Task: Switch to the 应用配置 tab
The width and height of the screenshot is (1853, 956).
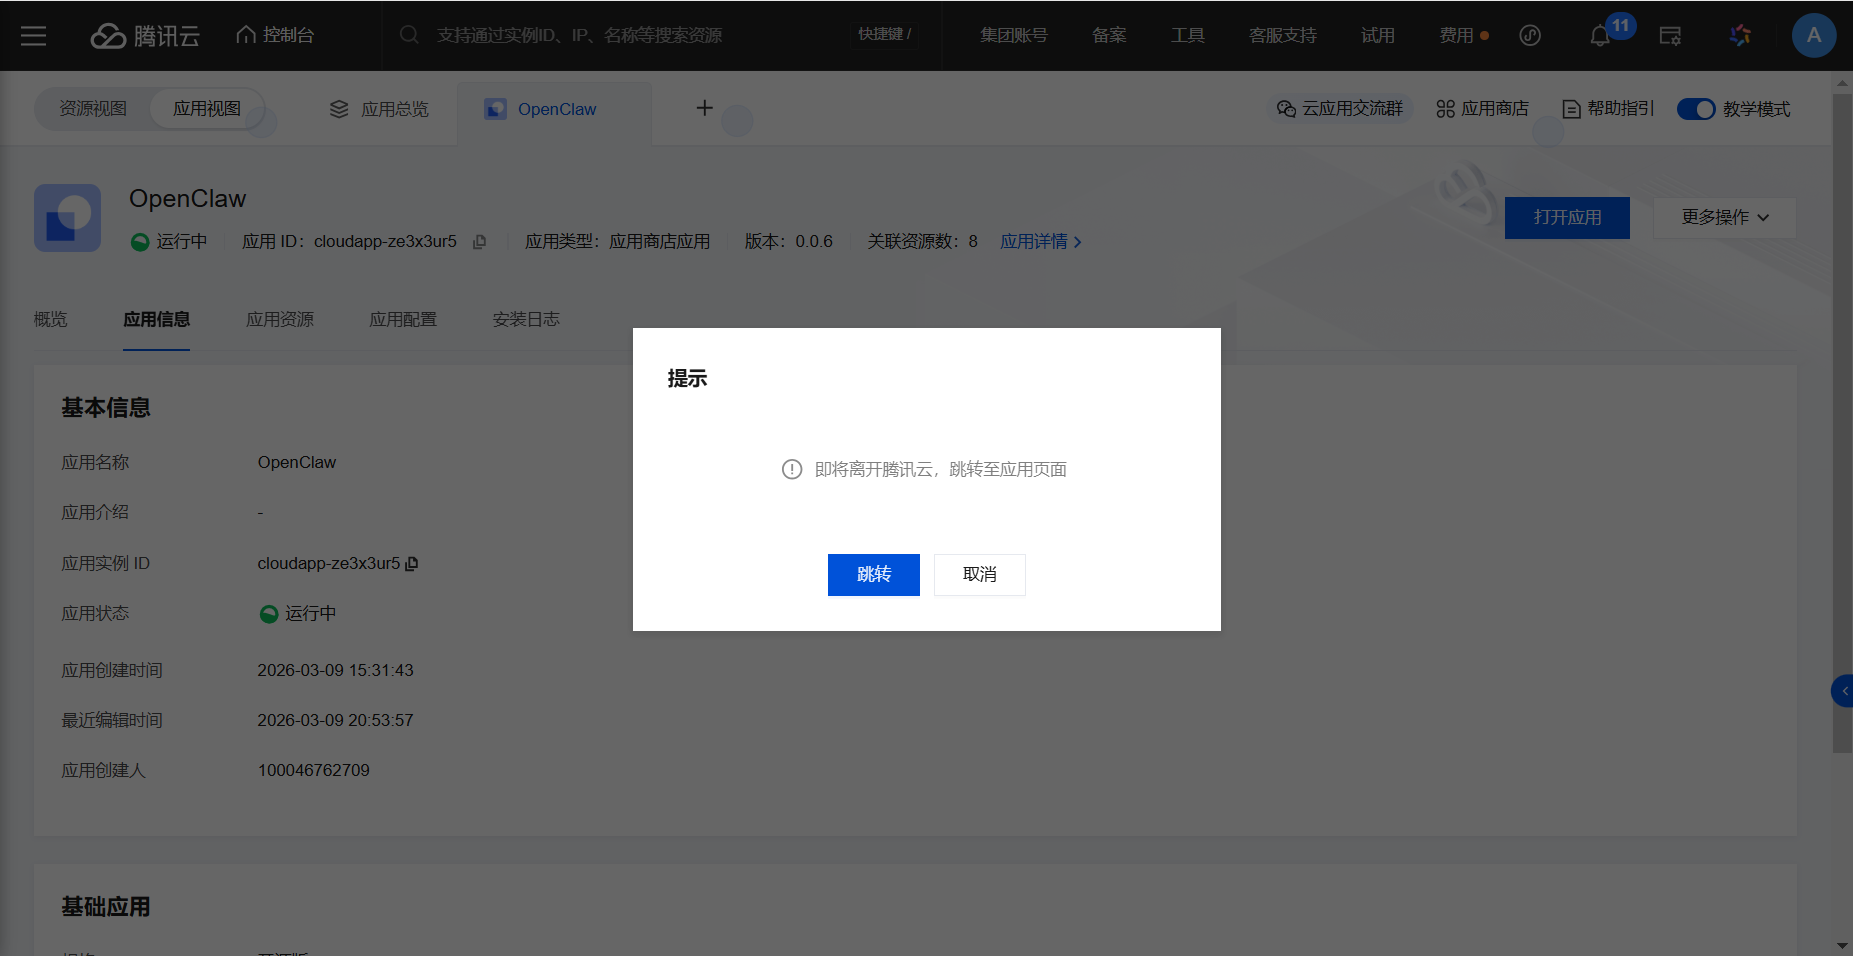Action: 403,320
